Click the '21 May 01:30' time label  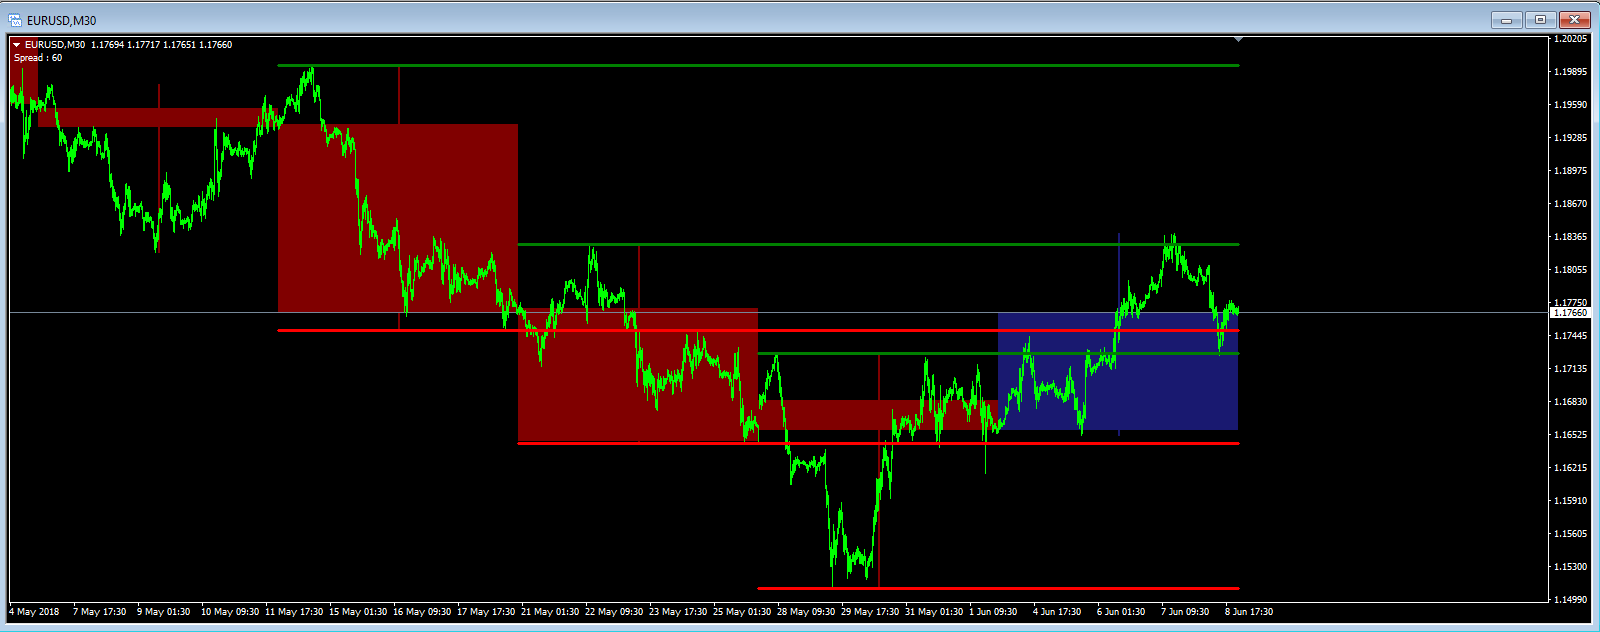pyautogui.click(x=550, y=612)
